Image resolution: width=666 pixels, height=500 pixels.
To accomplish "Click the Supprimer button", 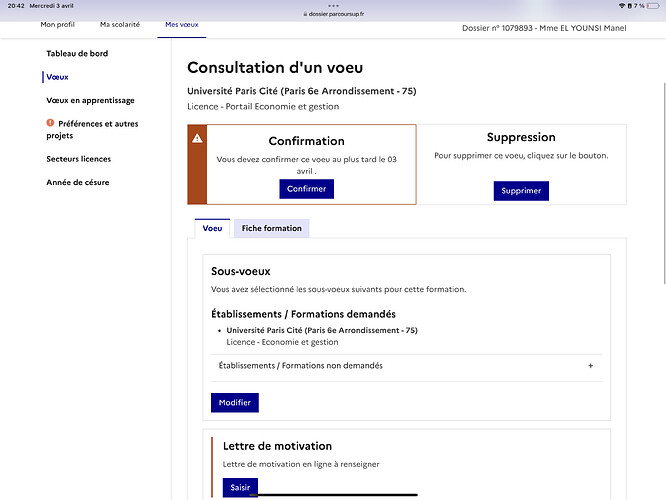I will 521,191.
